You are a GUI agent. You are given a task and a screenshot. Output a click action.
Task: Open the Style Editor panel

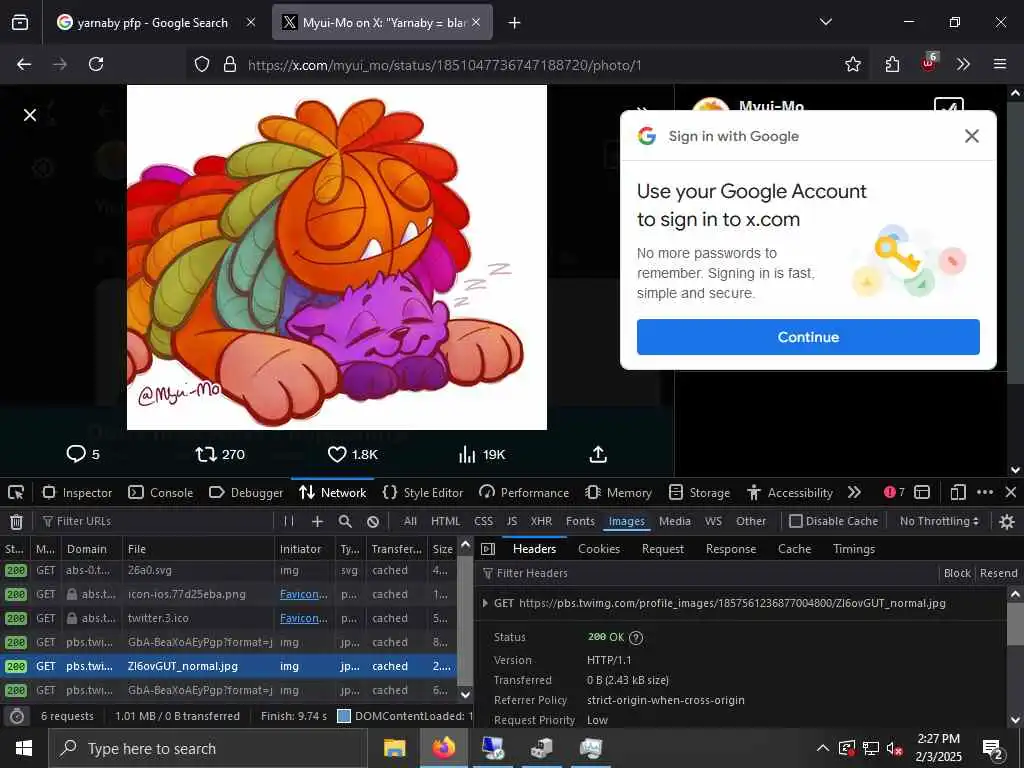[423, 492]
